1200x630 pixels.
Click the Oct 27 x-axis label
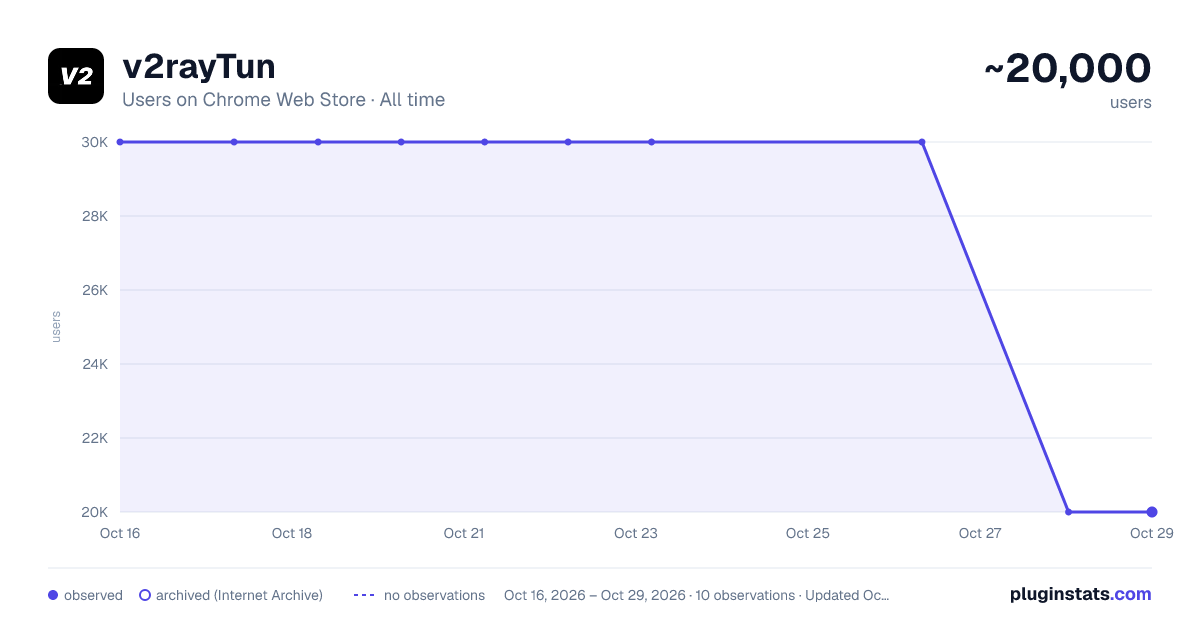click(980, 533)
